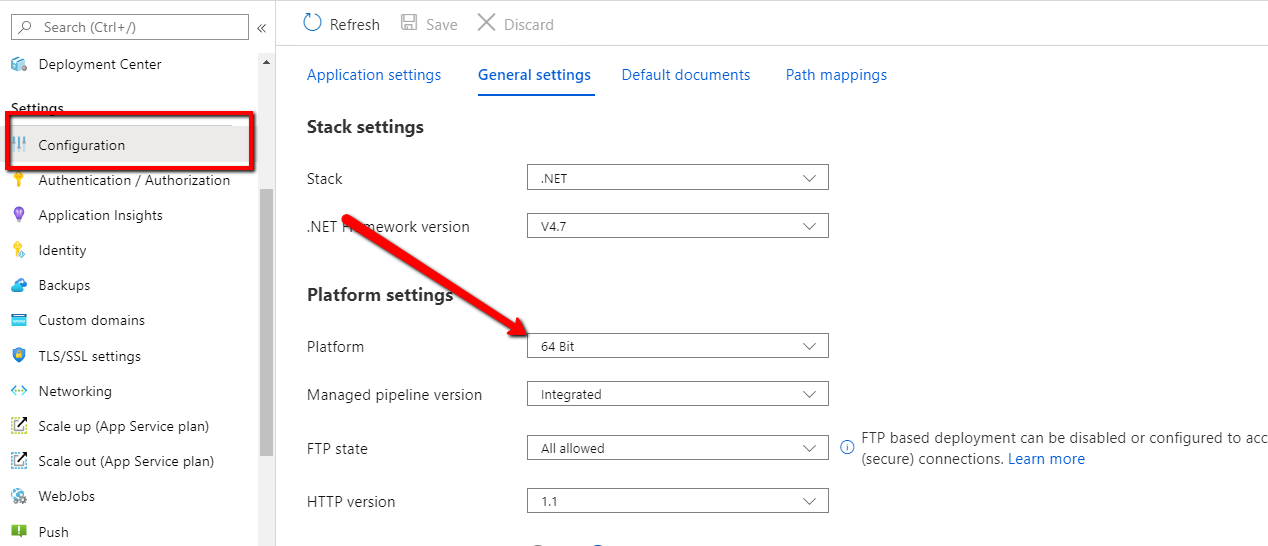
Task: Click the sidebar scroll up arrow
Action: (266, 62)
